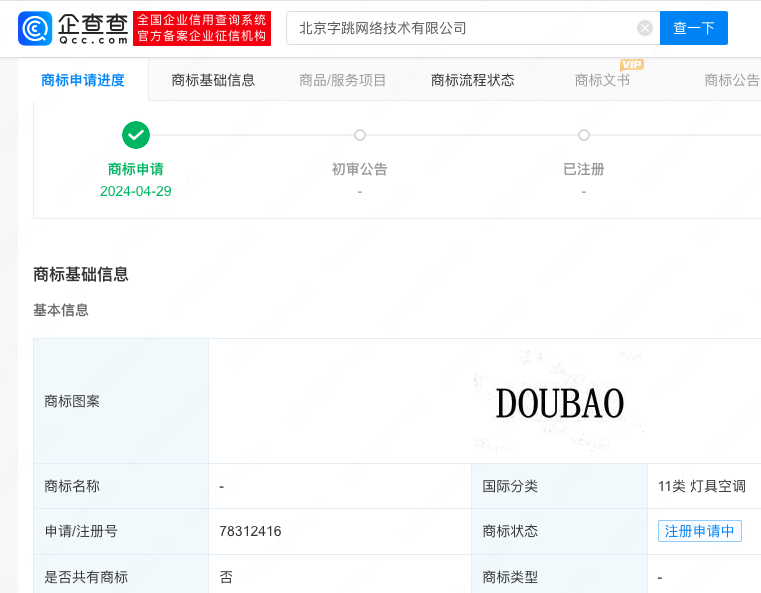Click the VIP badge on 商标文书
This screenshot has width=761, height=593.
632,65
